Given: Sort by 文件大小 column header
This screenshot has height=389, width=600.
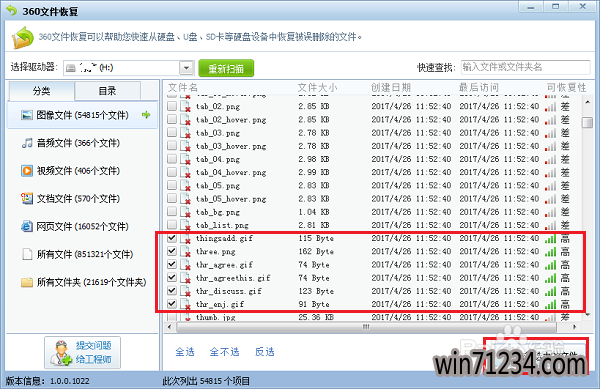Looking at the screenshot, I should tap(317, 88).
